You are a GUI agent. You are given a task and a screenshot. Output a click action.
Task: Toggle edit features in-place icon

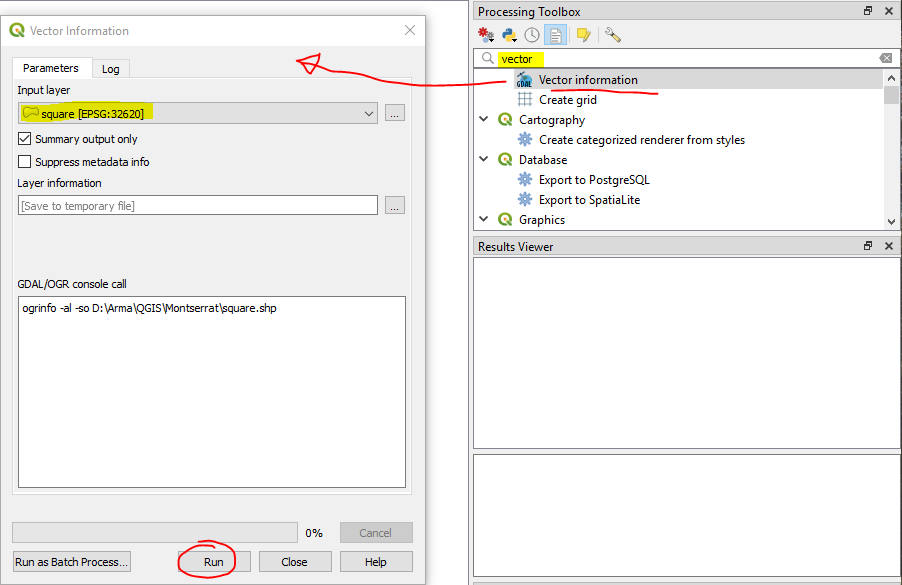[584, 35]
